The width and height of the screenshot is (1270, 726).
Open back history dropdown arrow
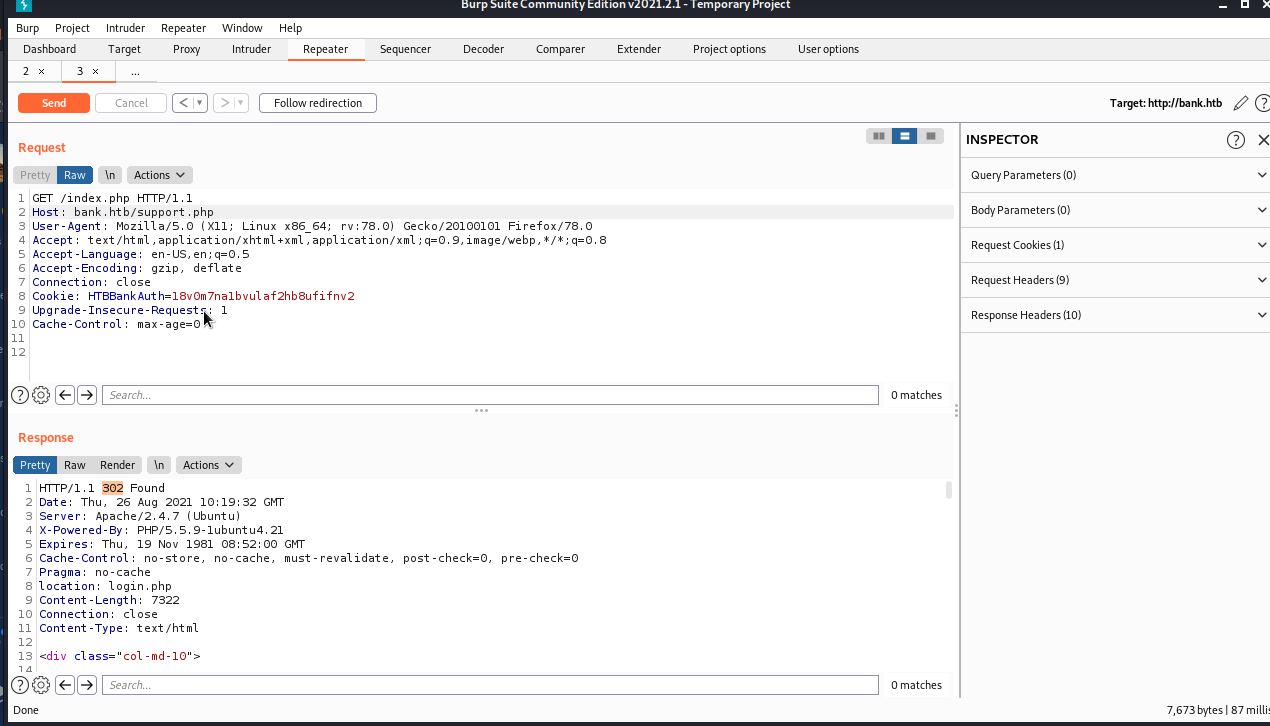click(x=200, y=103)
